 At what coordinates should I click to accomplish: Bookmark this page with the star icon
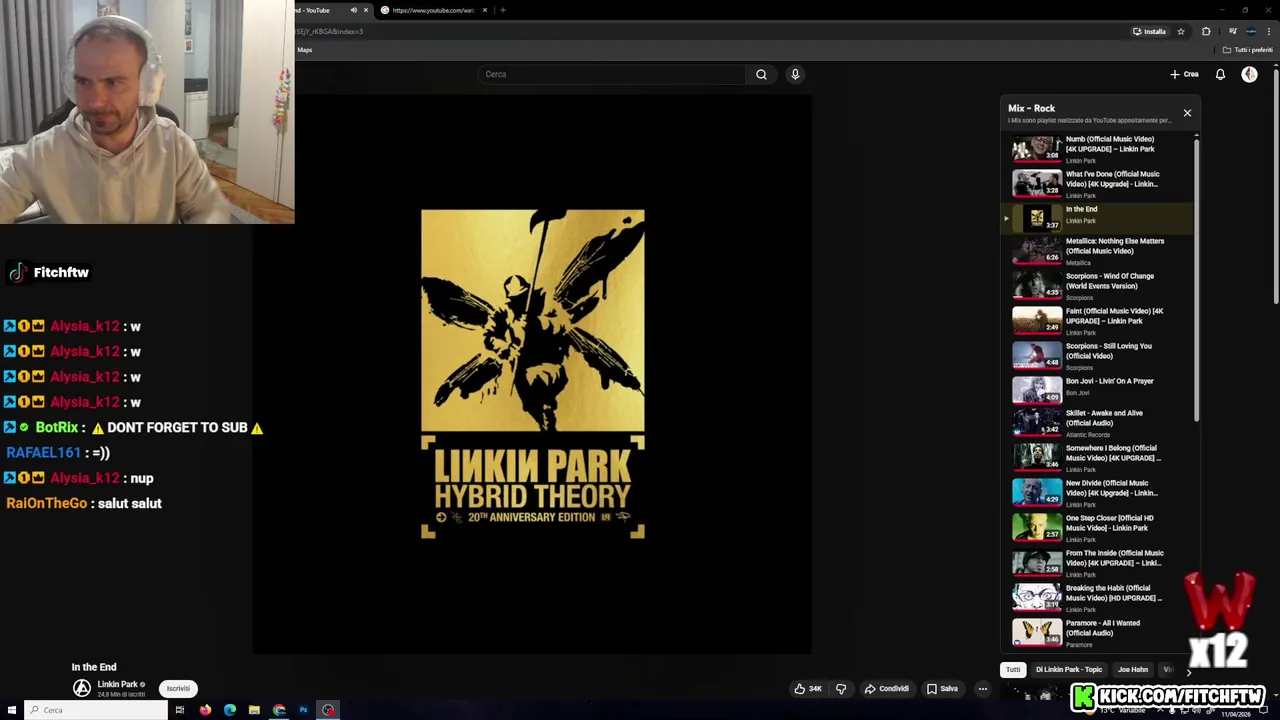coord(1181,31)
